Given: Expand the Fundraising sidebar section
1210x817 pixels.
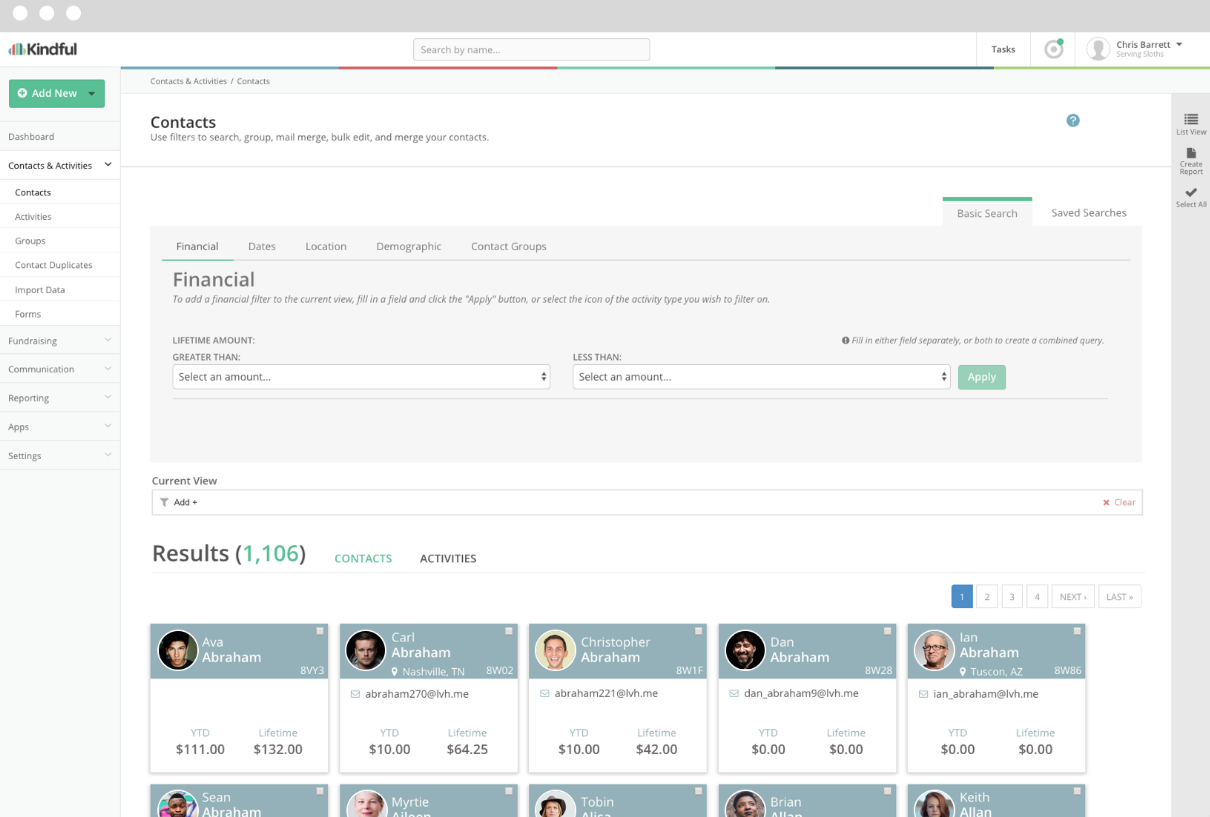Looking at the screenshot, I should click(60, 341).
